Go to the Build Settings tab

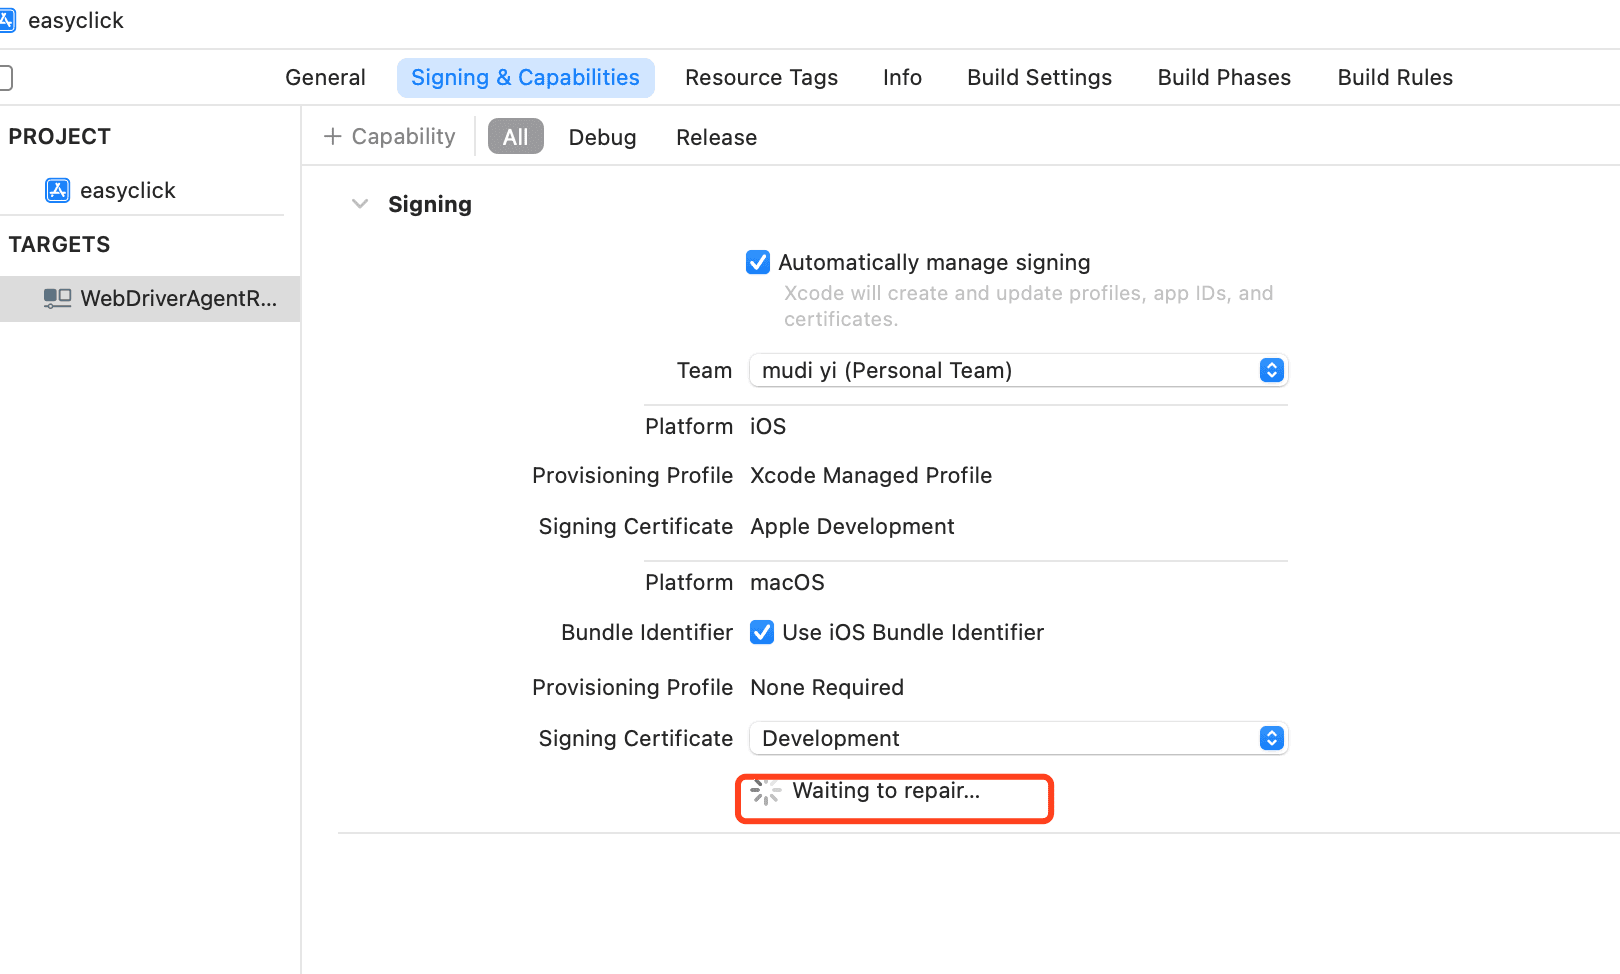click(1039, 78)
